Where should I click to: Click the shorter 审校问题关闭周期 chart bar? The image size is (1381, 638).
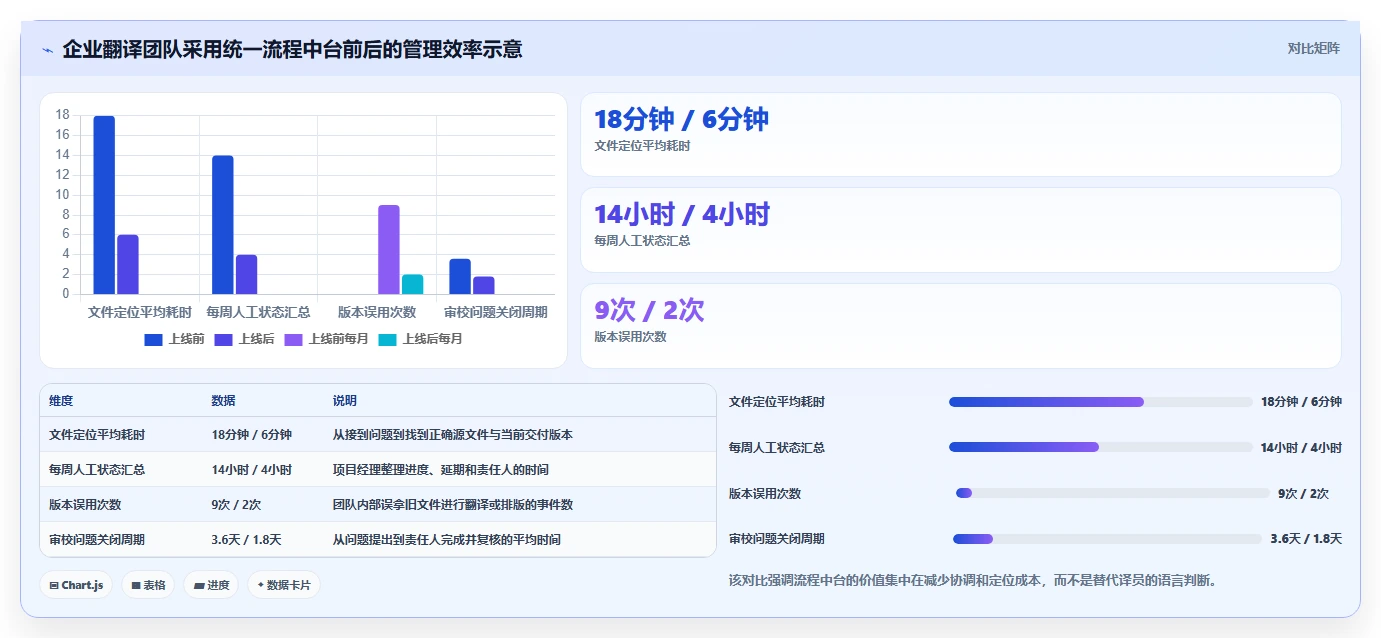484,285
